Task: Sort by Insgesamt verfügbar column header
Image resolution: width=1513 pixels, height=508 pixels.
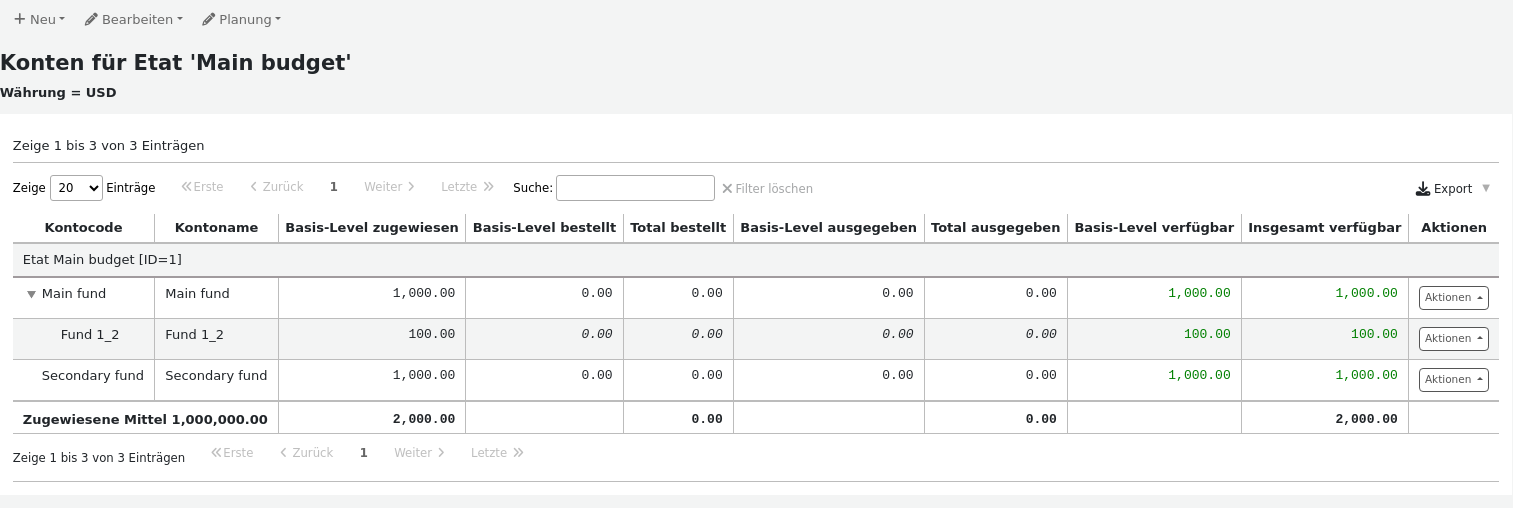Action: [1324, 228]
